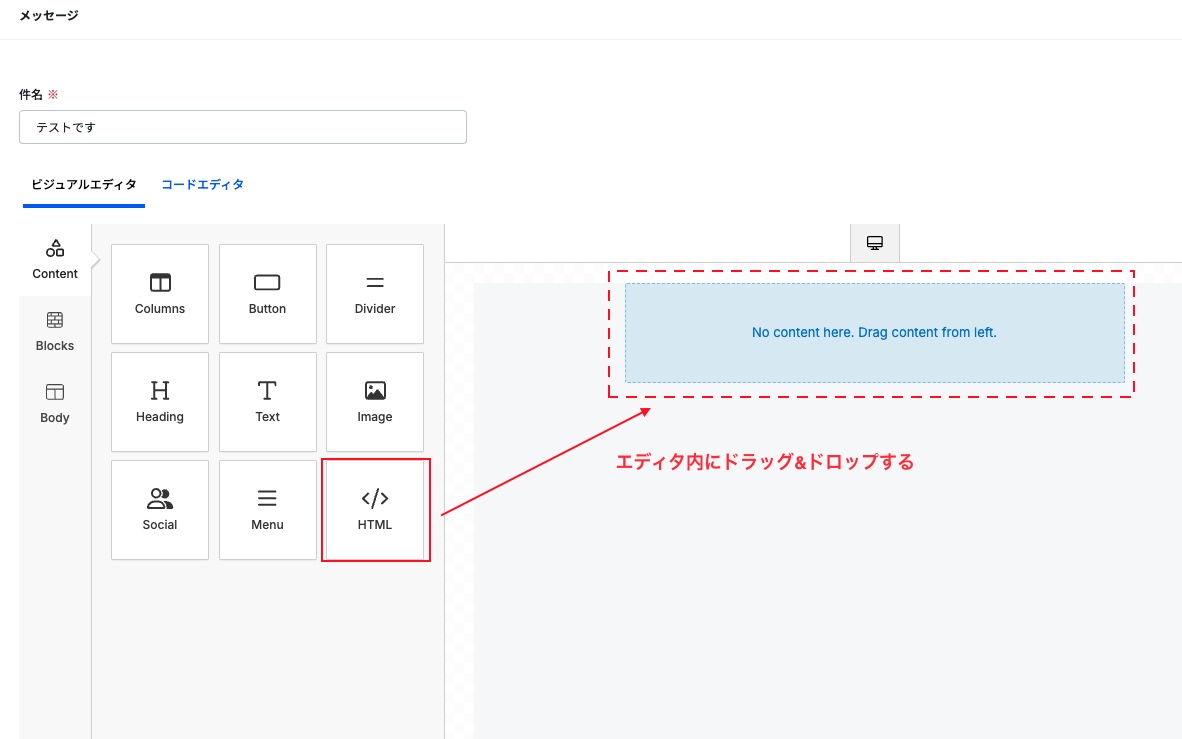Open the Content sidebar tab
The width and height of the screenshot is (1182, 739).
(55, 260)
